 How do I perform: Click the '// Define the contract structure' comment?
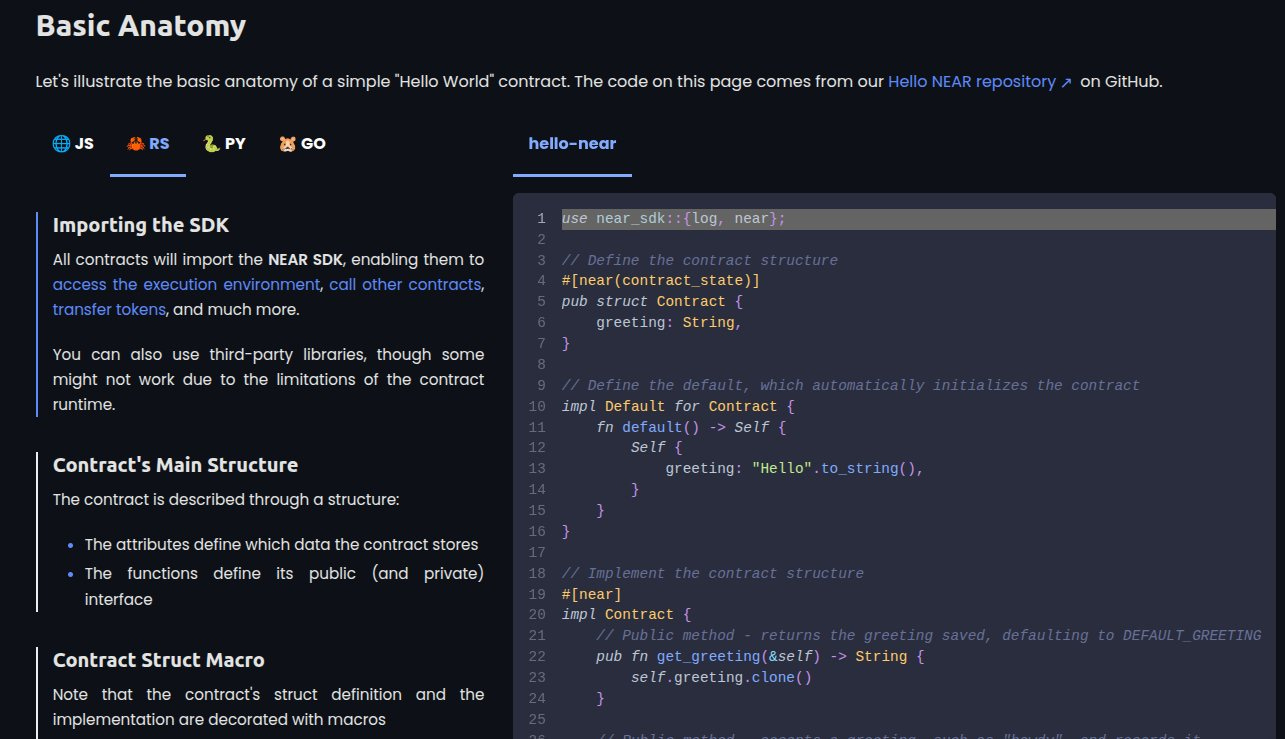[700, 260]
